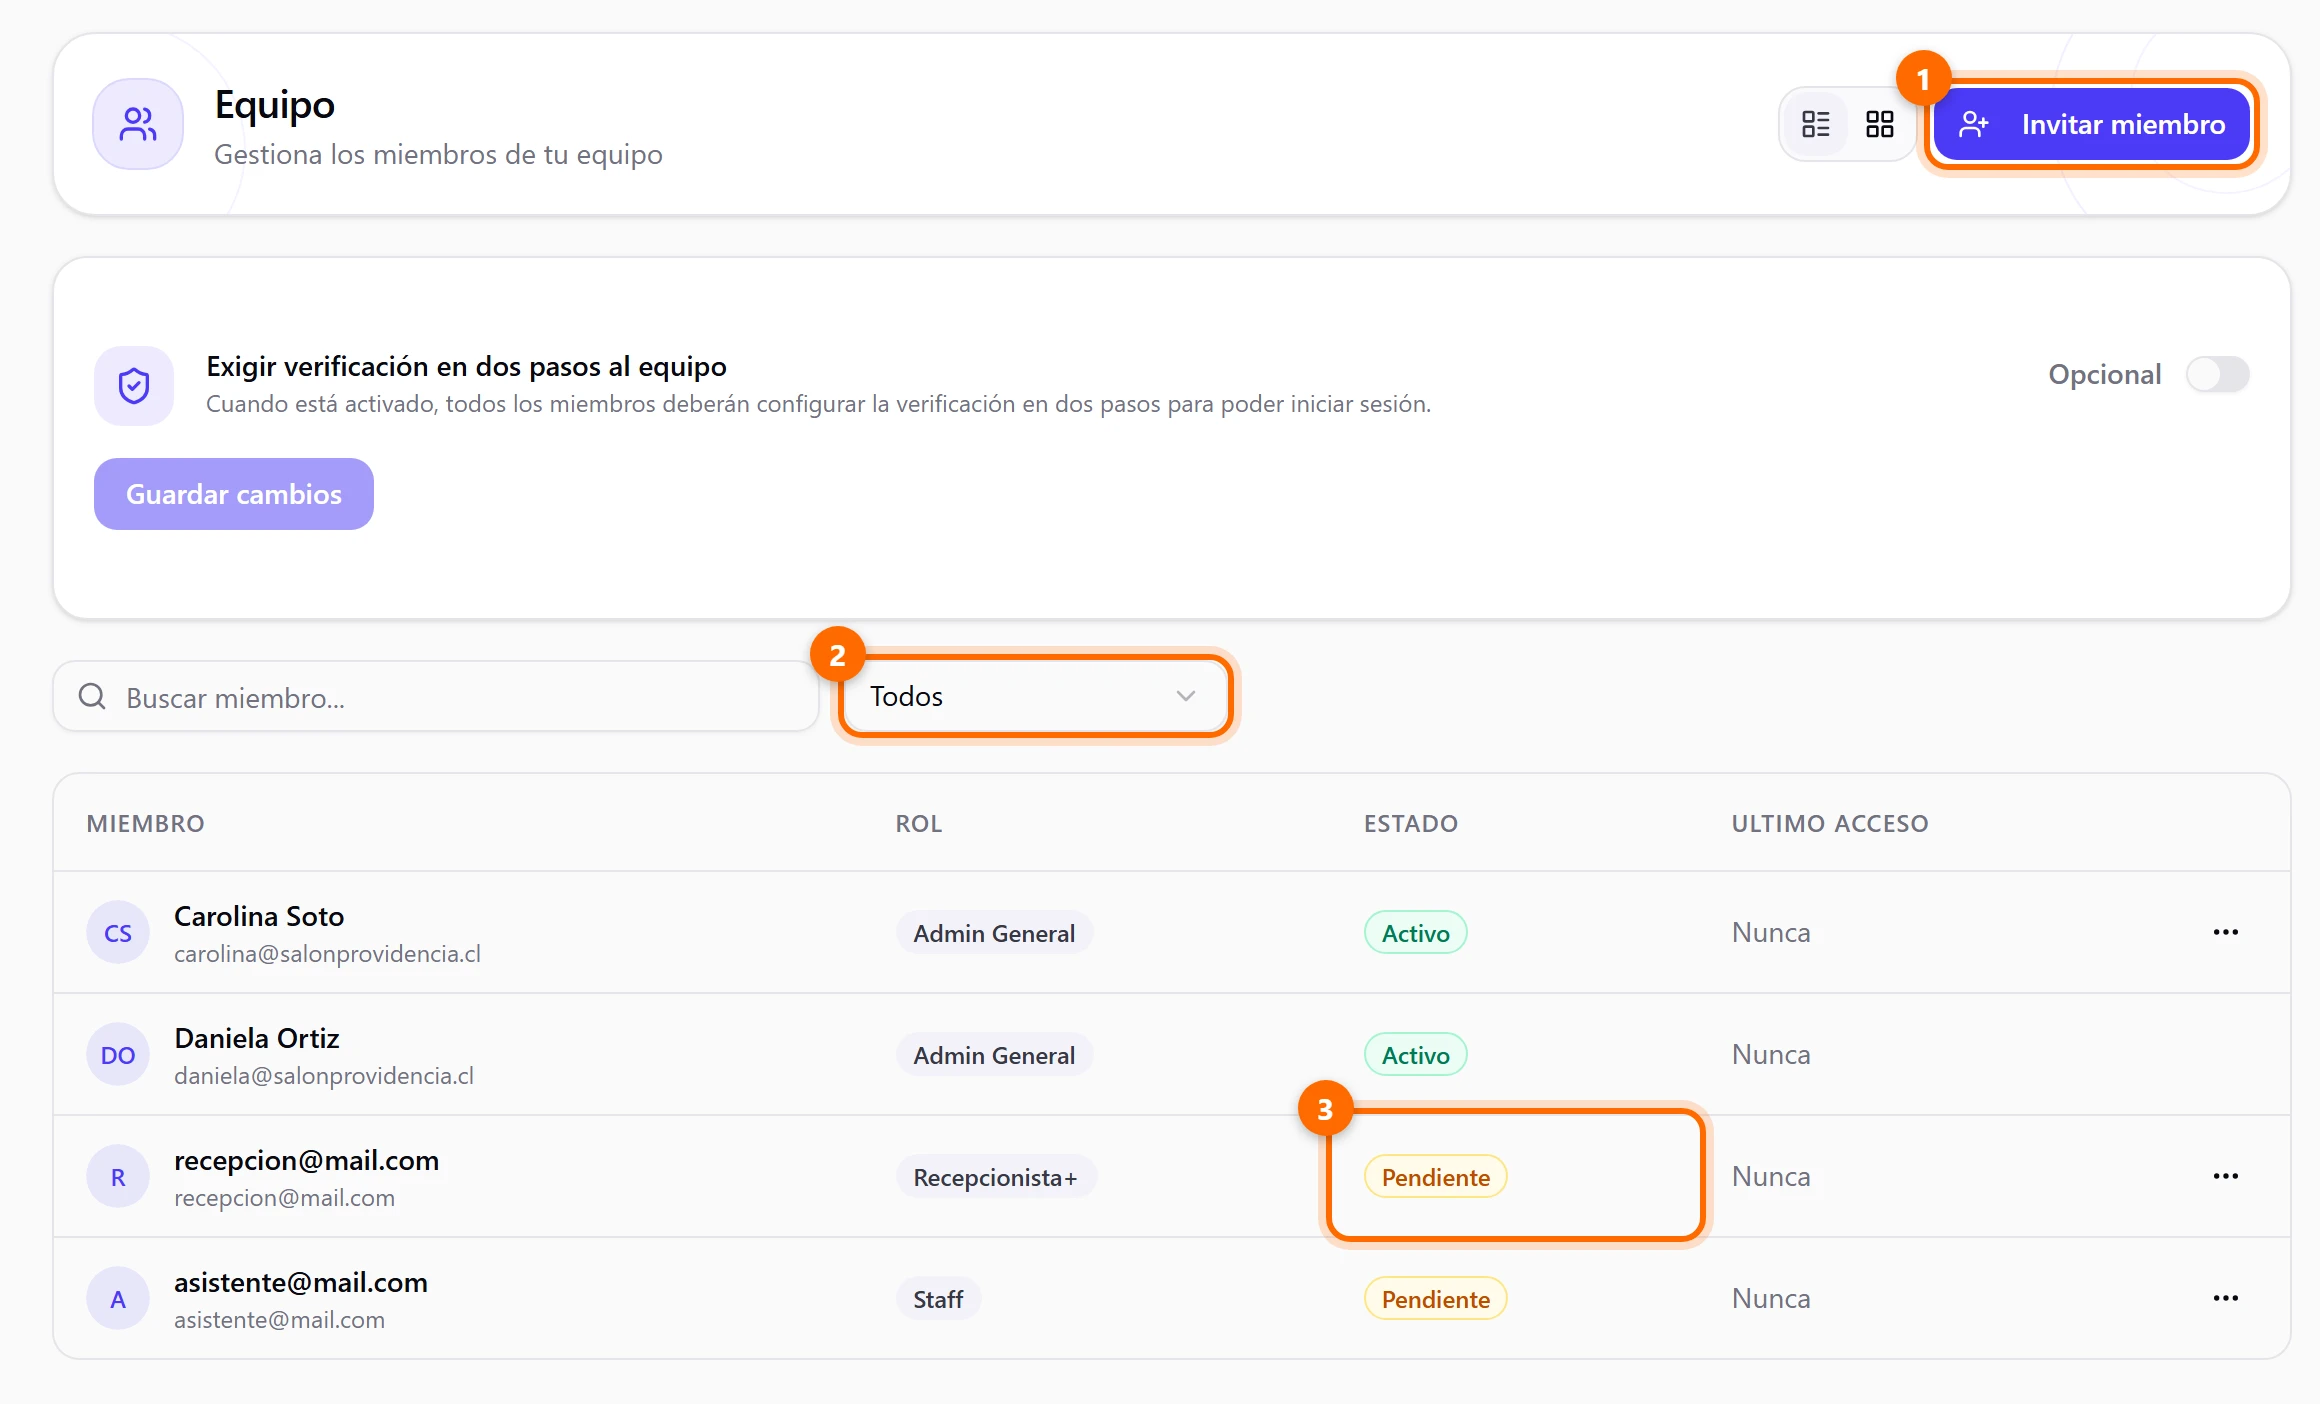Open more options for asistente@mail.com row

click(x=2225, y=1298)
